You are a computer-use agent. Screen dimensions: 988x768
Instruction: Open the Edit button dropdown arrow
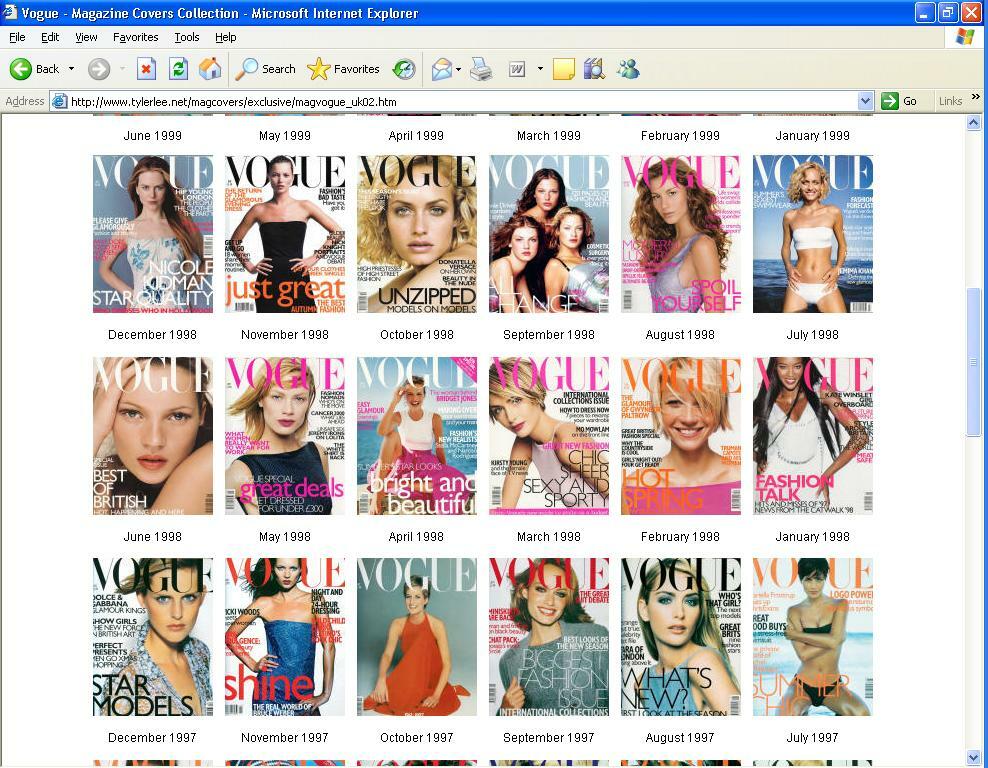[x=540, y=69]
